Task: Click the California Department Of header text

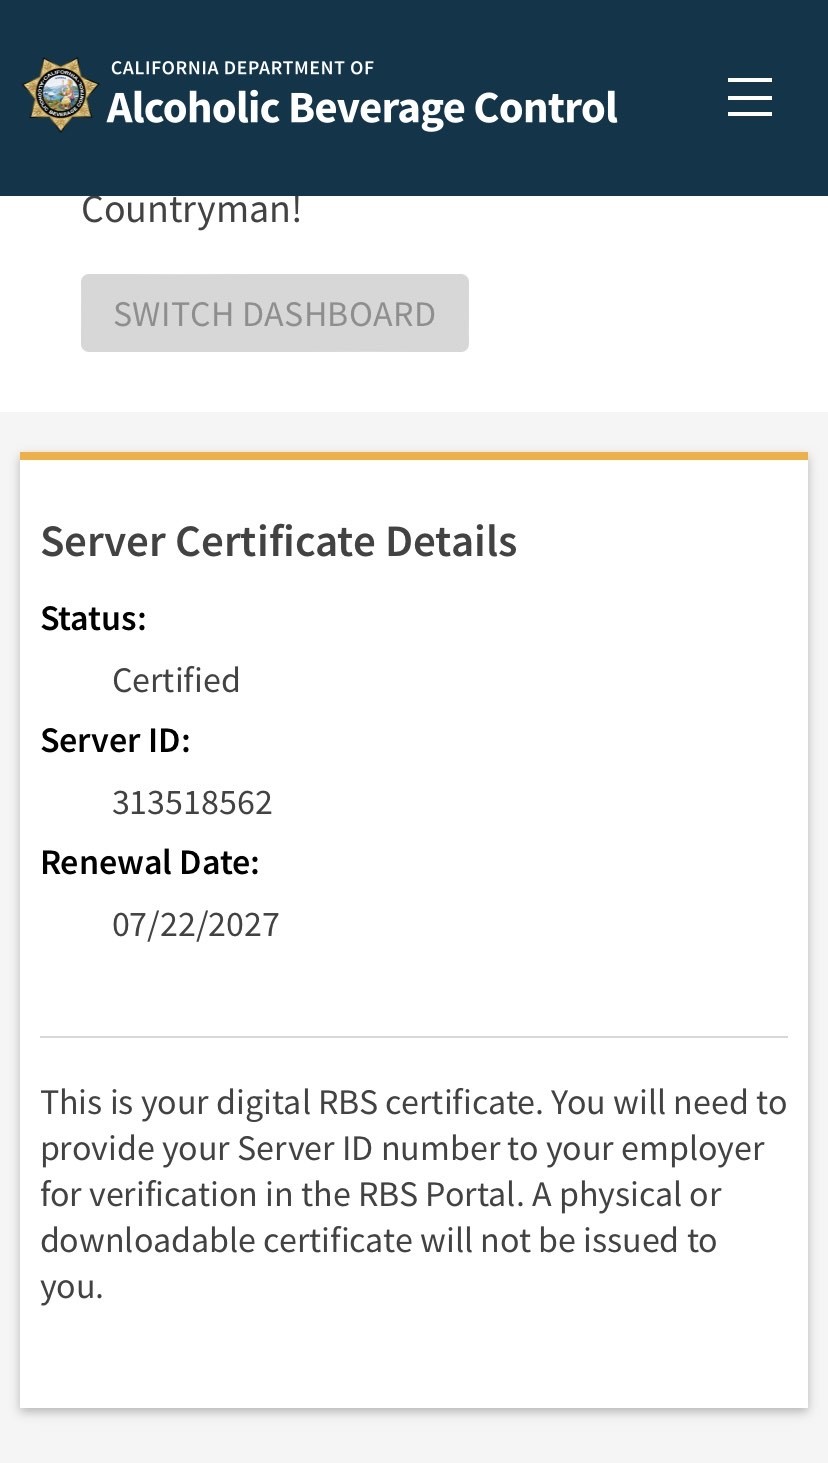Action: coord(242,68)
